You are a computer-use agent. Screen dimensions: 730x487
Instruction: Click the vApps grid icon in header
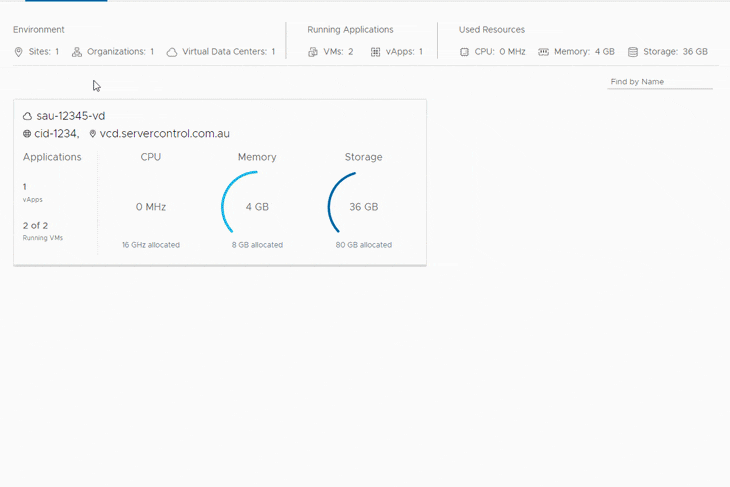pos(376,52)
